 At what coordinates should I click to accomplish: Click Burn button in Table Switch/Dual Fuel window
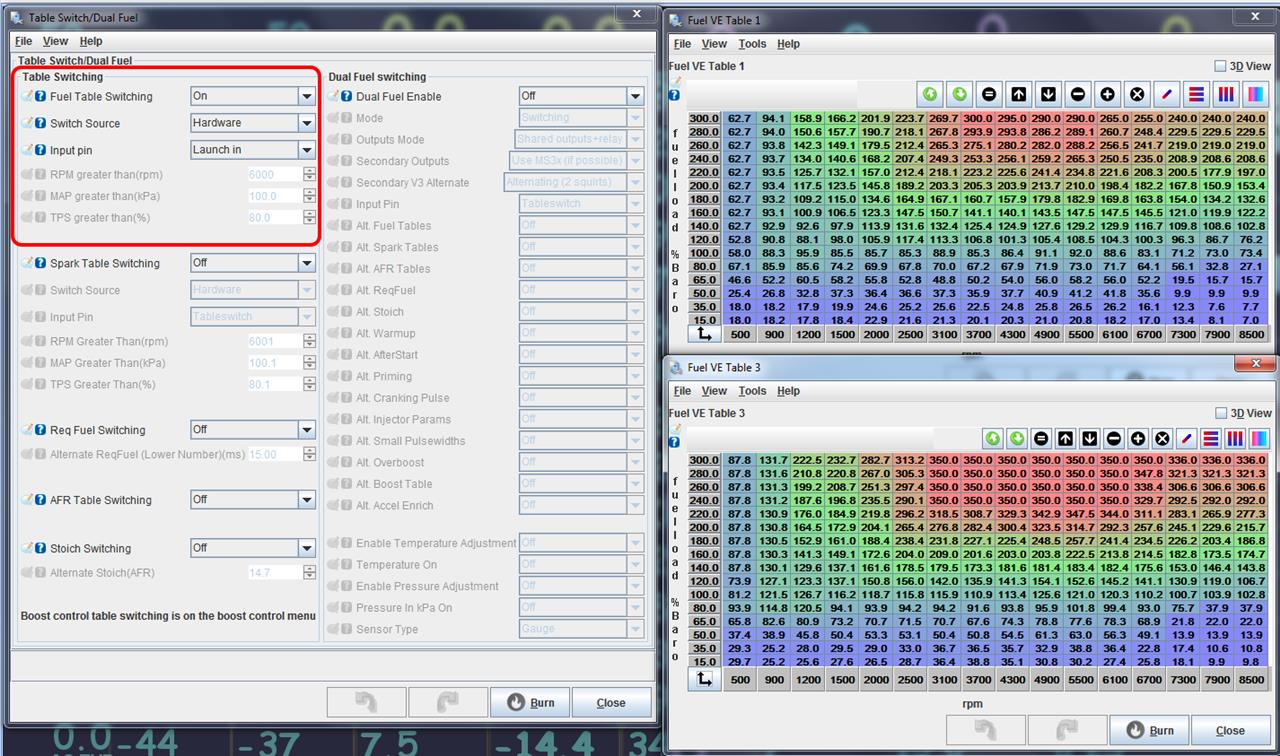[x=530, y=702]
